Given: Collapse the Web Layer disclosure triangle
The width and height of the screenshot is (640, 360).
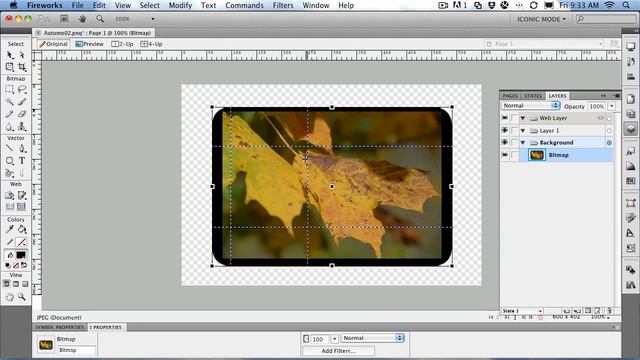Looking at the screenshot, I should point(523,118).
